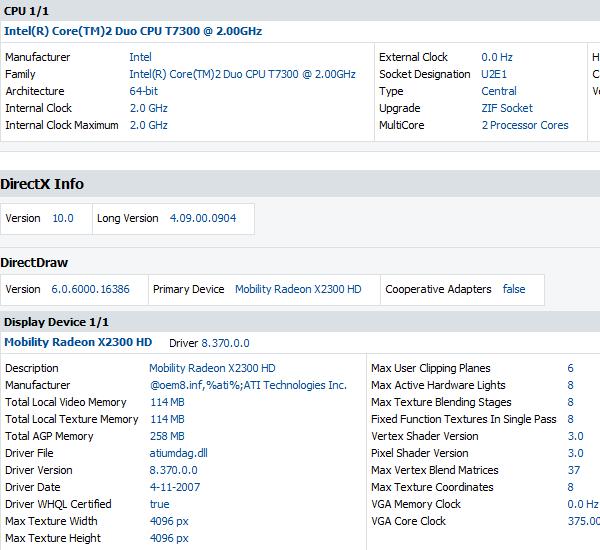600x550 pixels.
Task: Select the Architecture value 64-bit
Action: pyautogui.click(x=143, y=91)
